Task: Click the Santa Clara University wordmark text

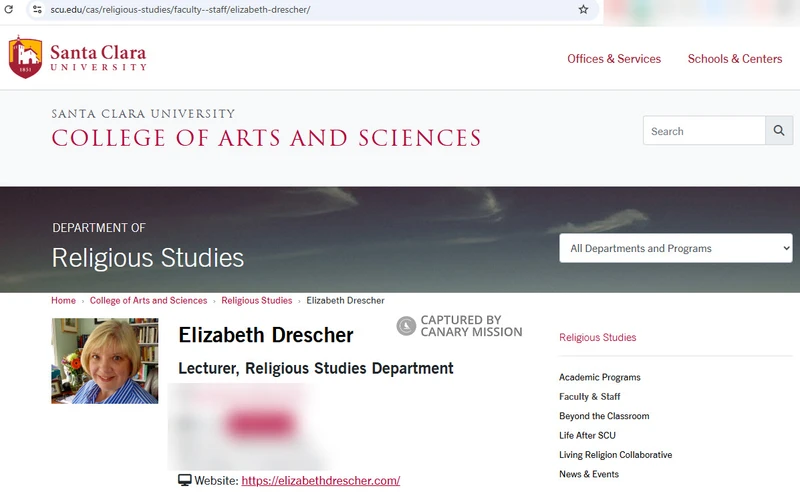Action: tap(98, 58)
